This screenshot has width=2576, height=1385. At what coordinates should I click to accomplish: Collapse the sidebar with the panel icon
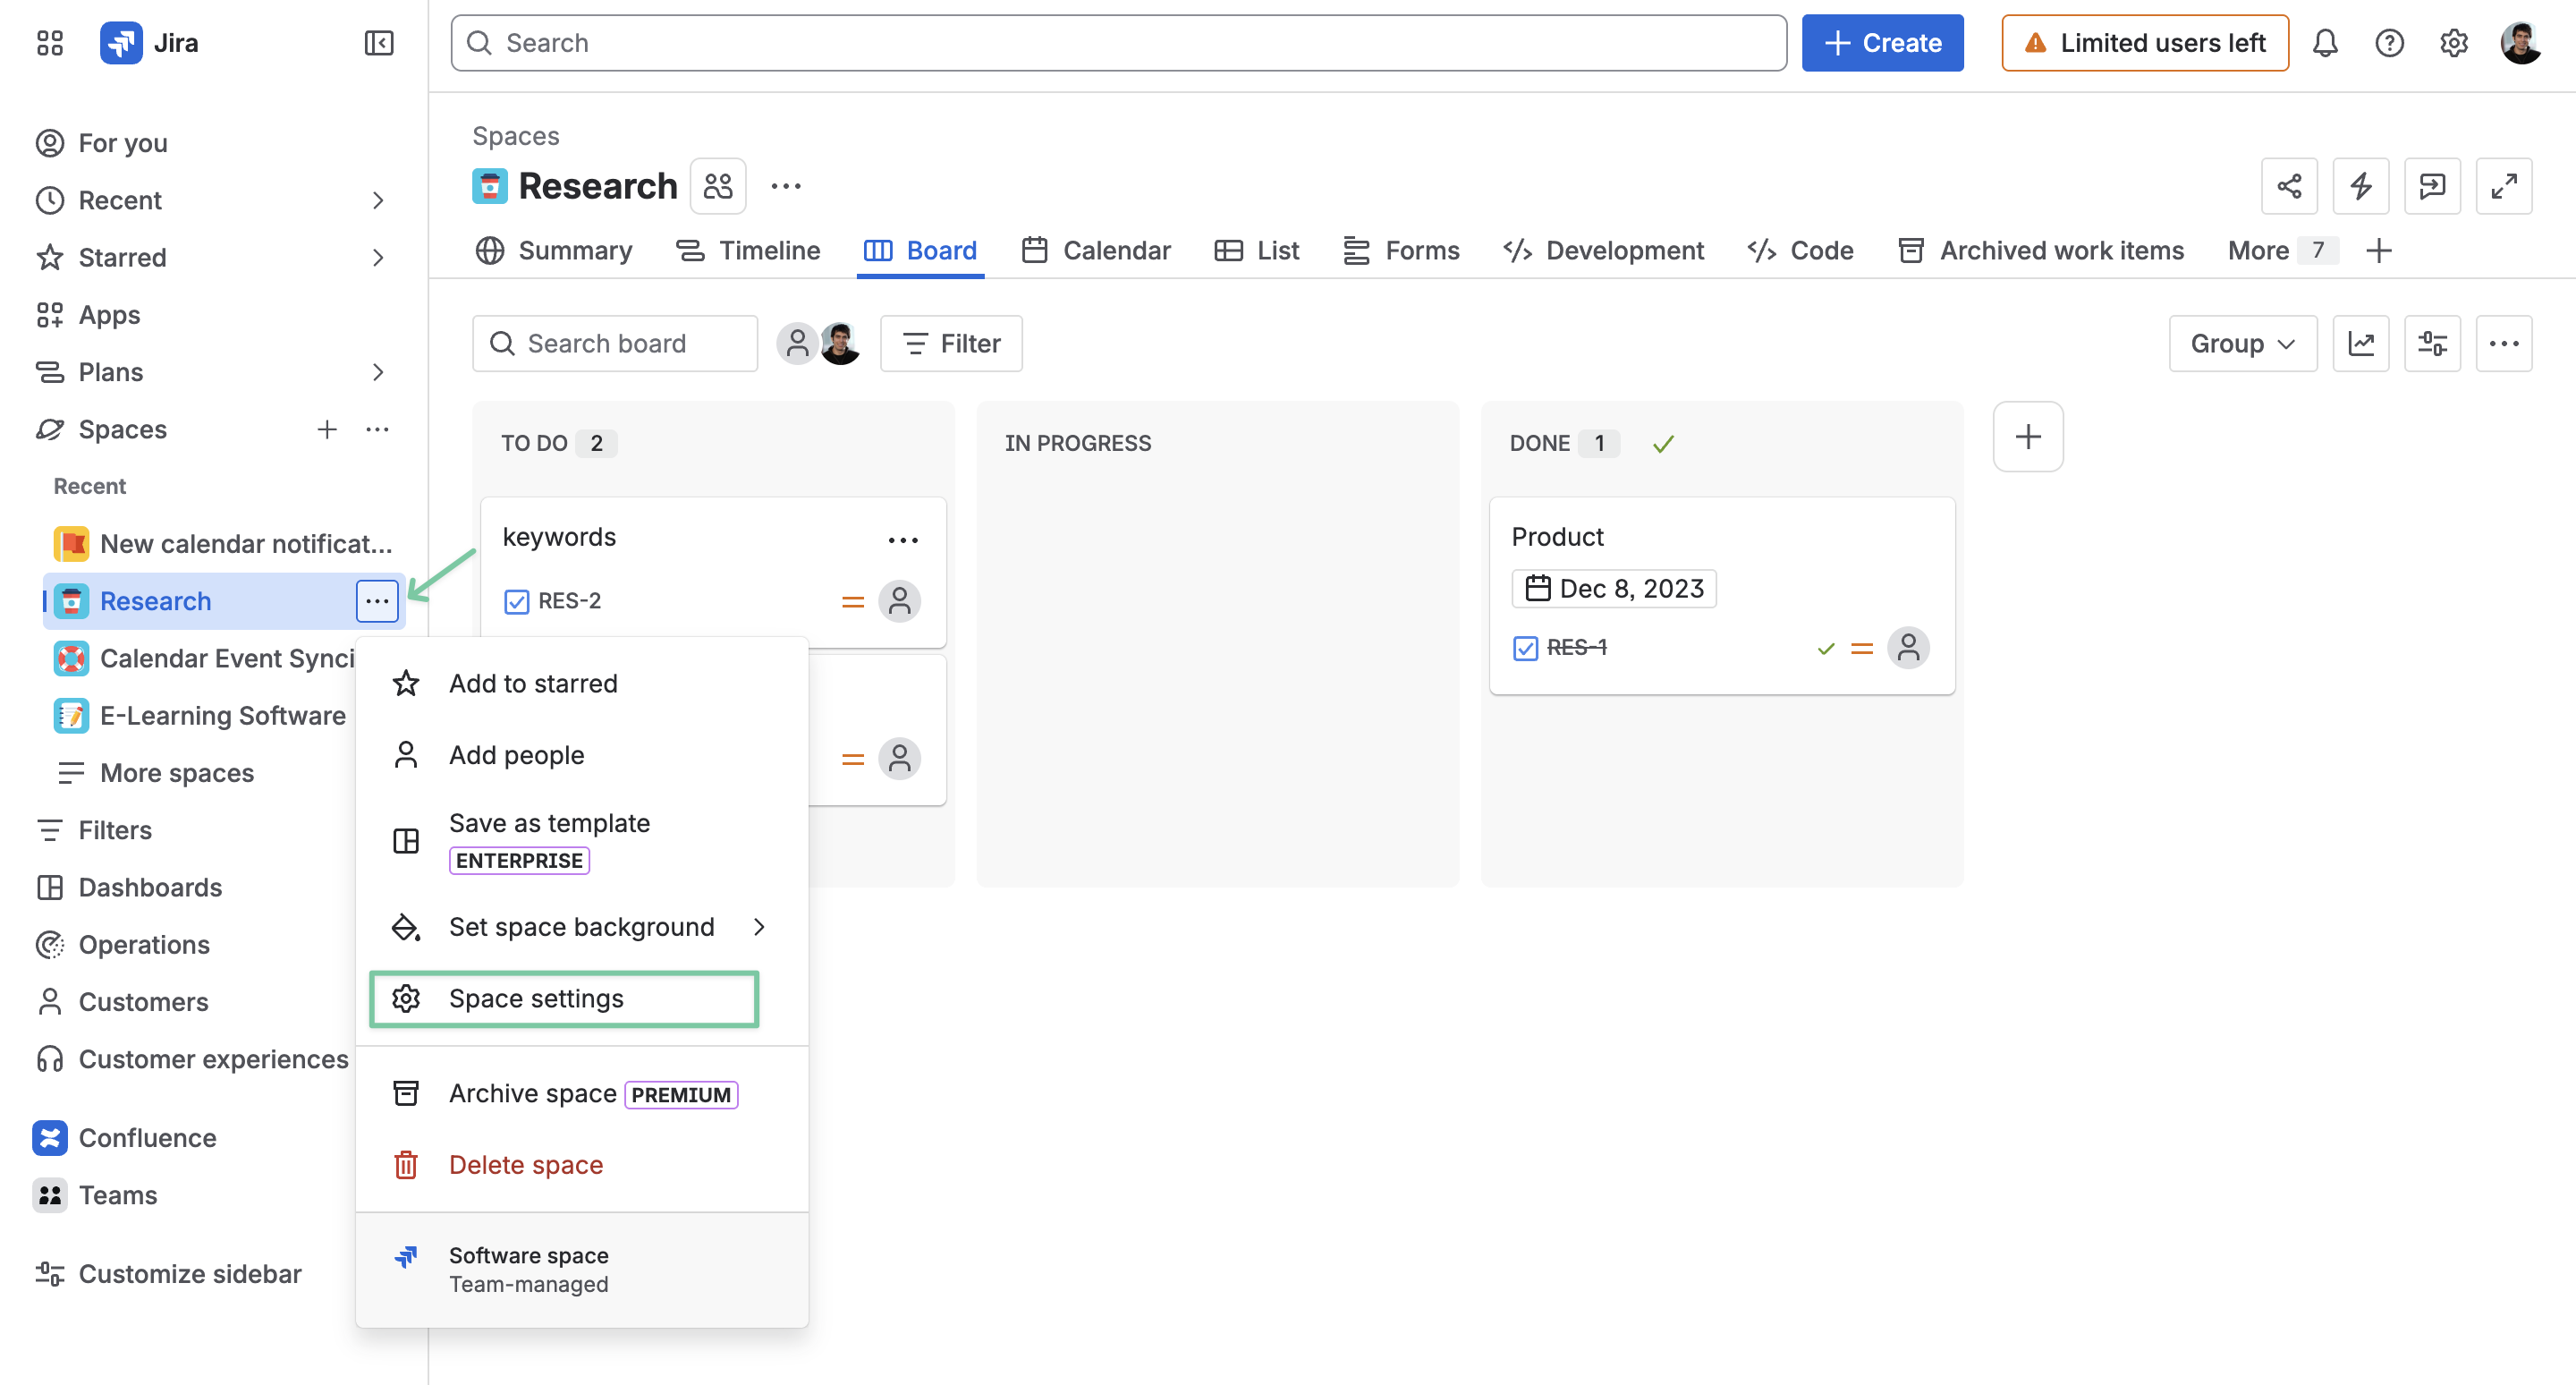[379, 43]
